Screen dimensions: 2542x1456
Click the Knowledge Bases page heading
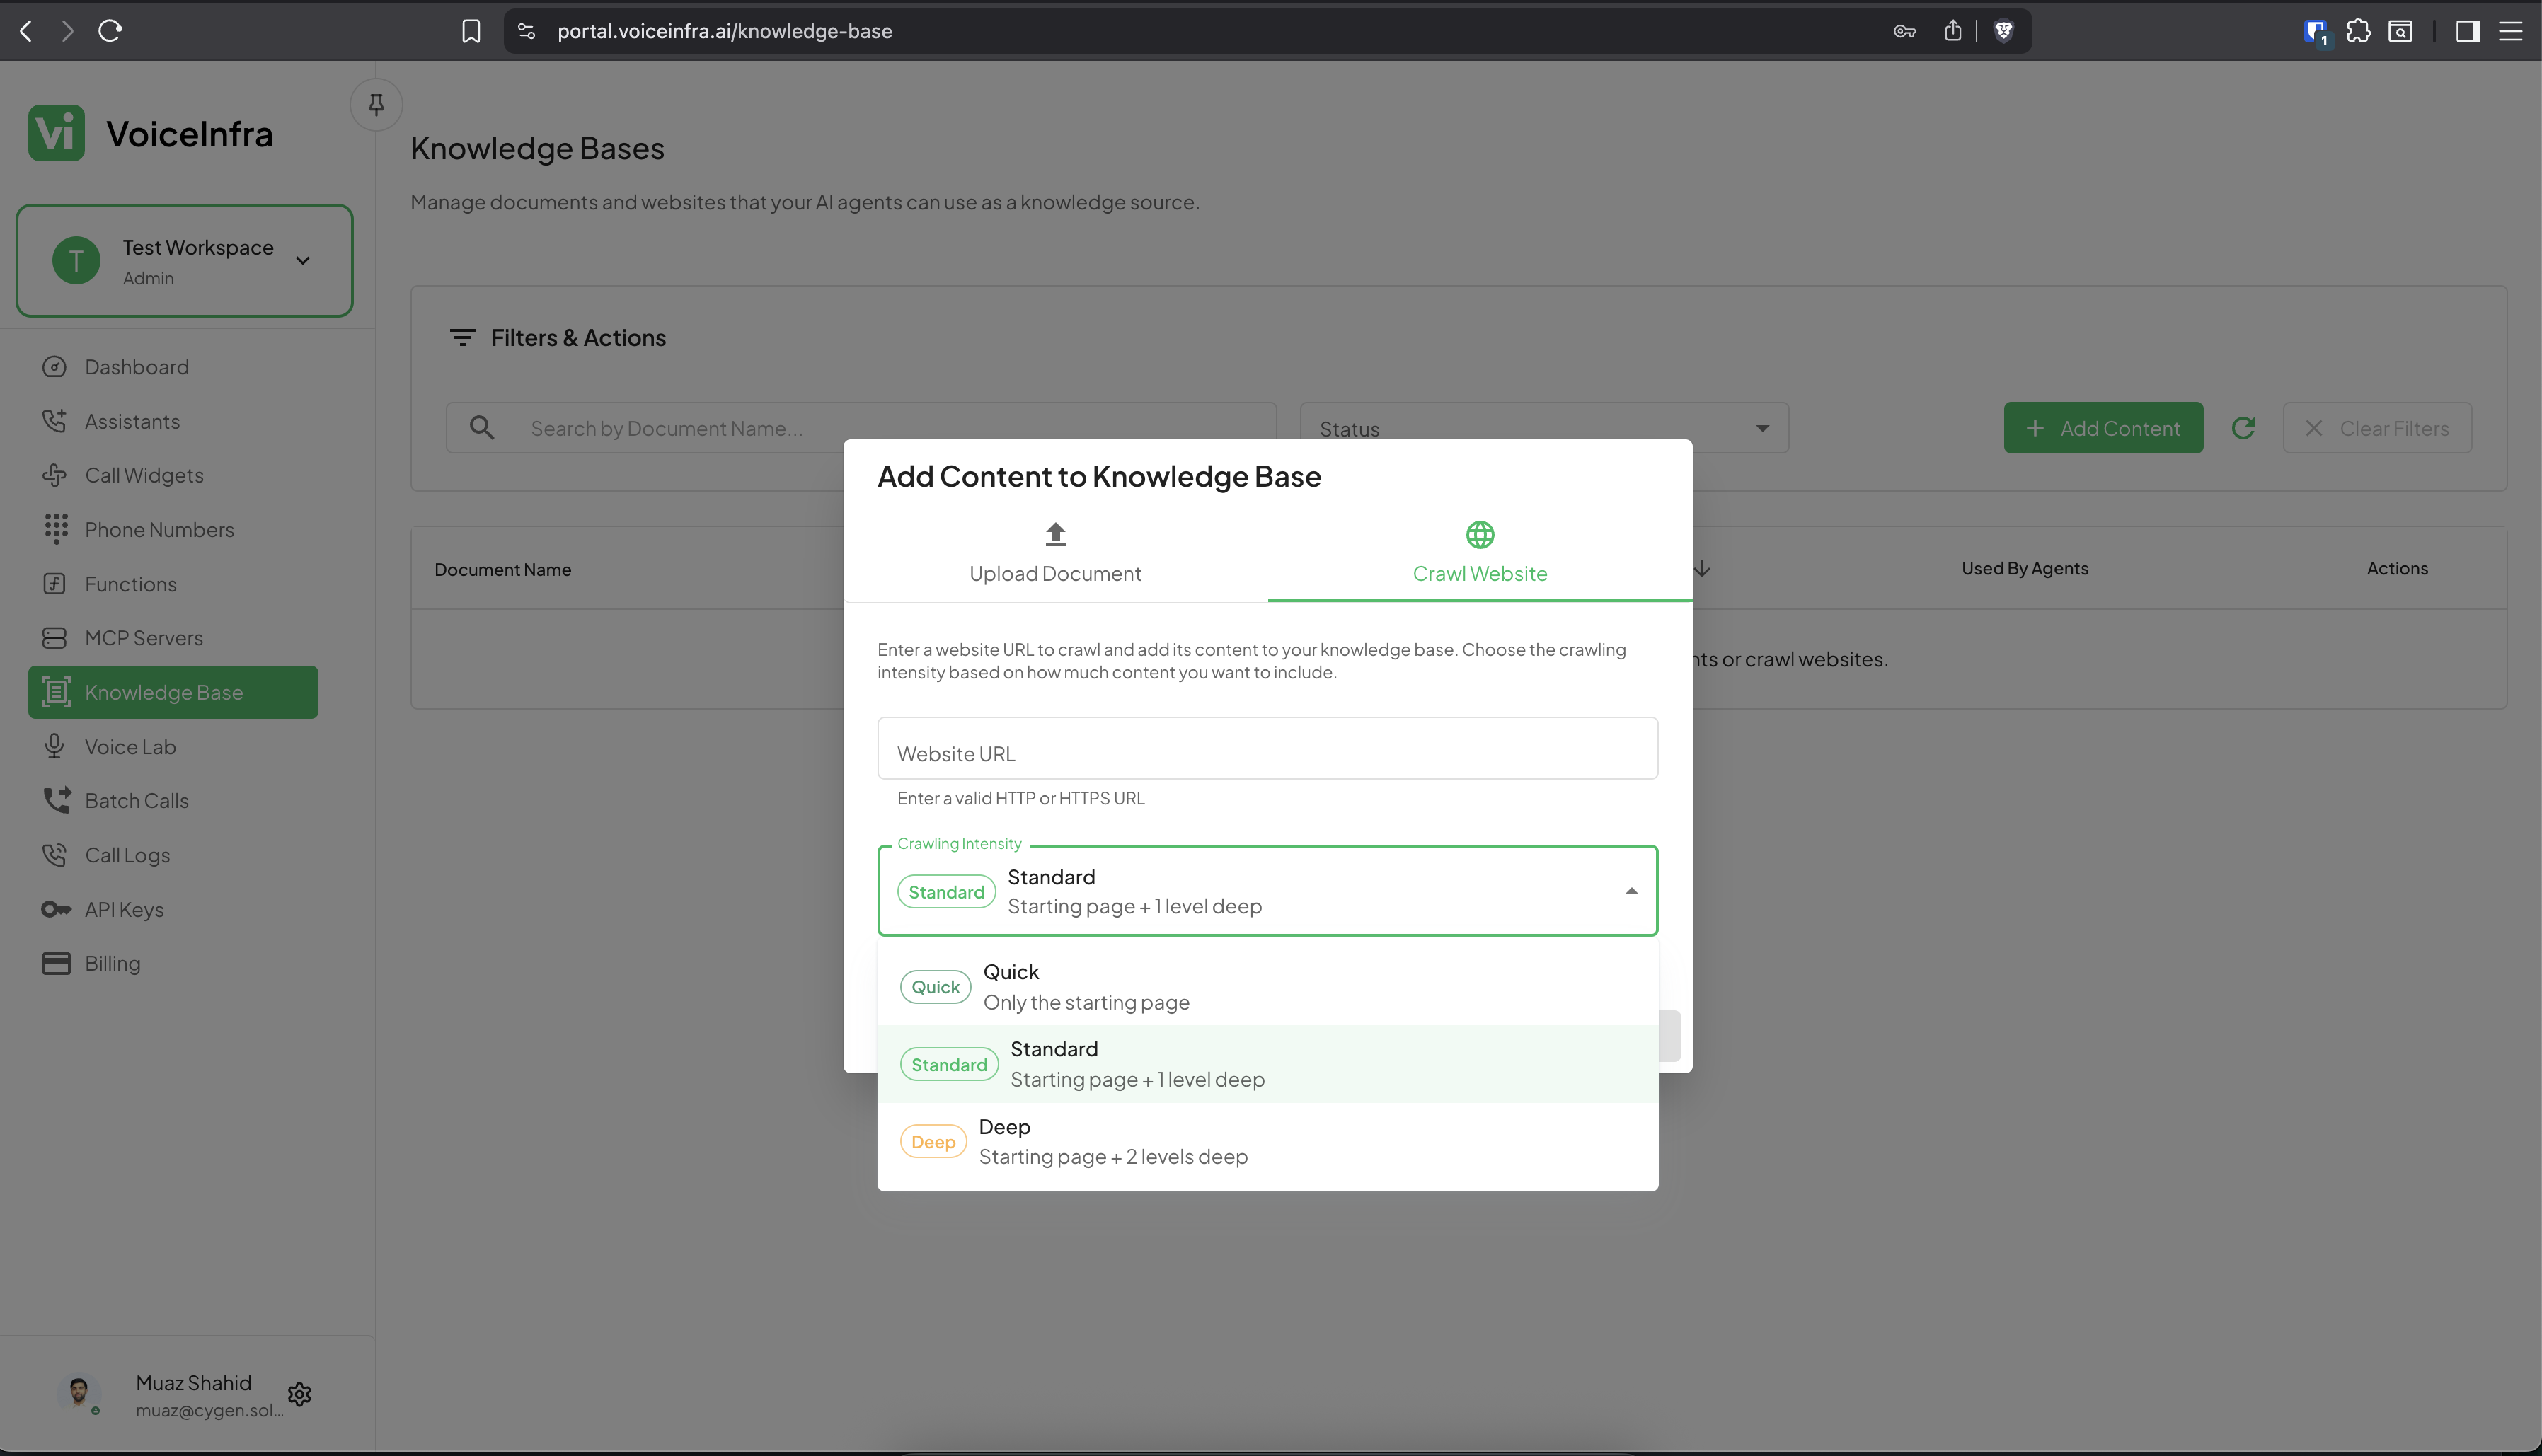pyautogui.click(x=537, y=148)
